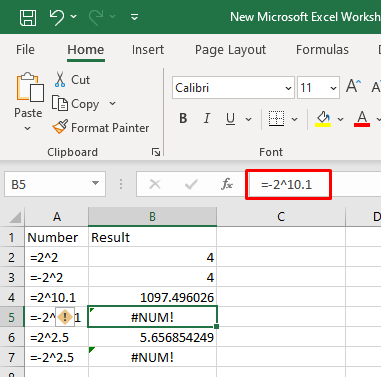
Task: Select cell containing =-2^2.5
Action: tap(56, 357)
